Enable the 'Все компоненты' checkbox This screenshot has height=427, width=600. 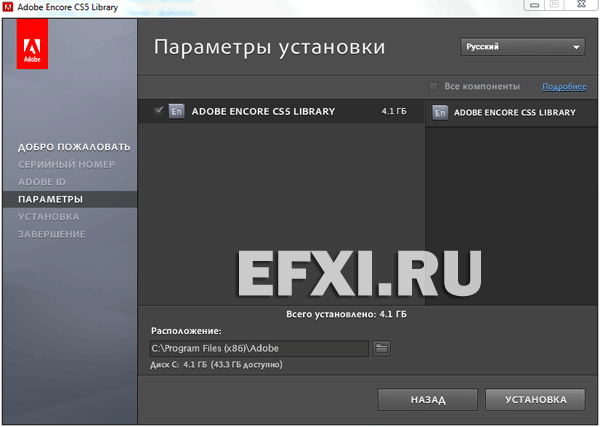pos(433,87)
